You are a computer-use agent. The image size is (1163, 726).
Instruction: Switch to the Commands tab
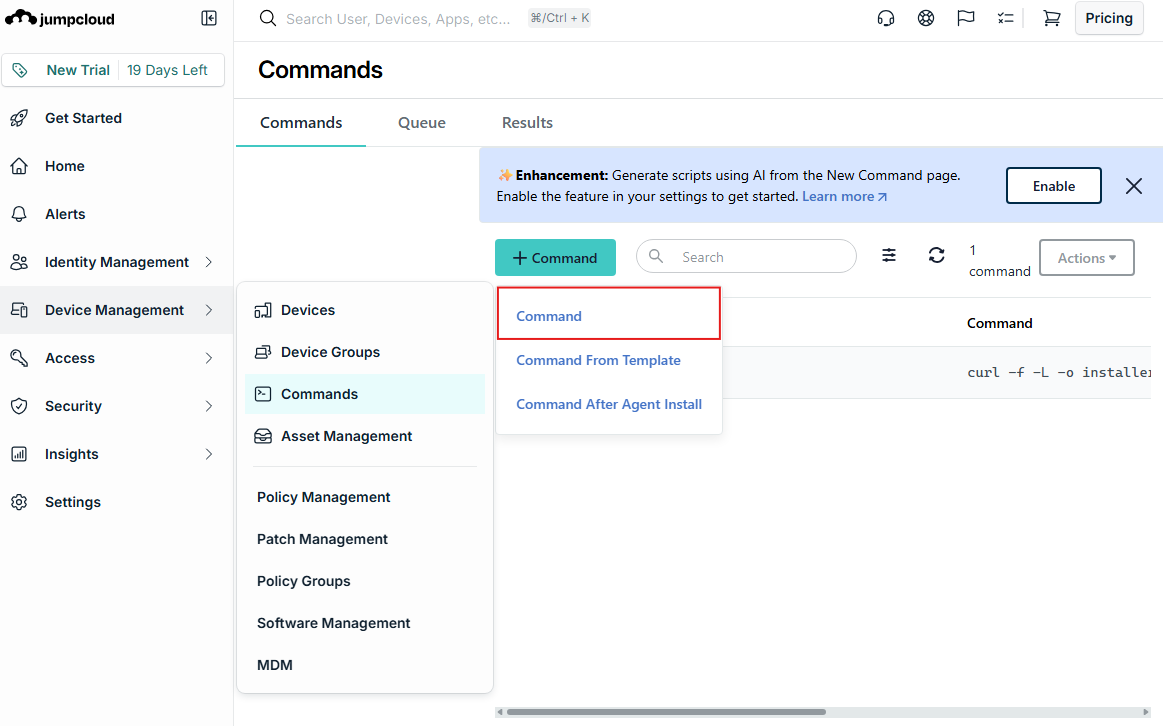(x=300, y=122)
